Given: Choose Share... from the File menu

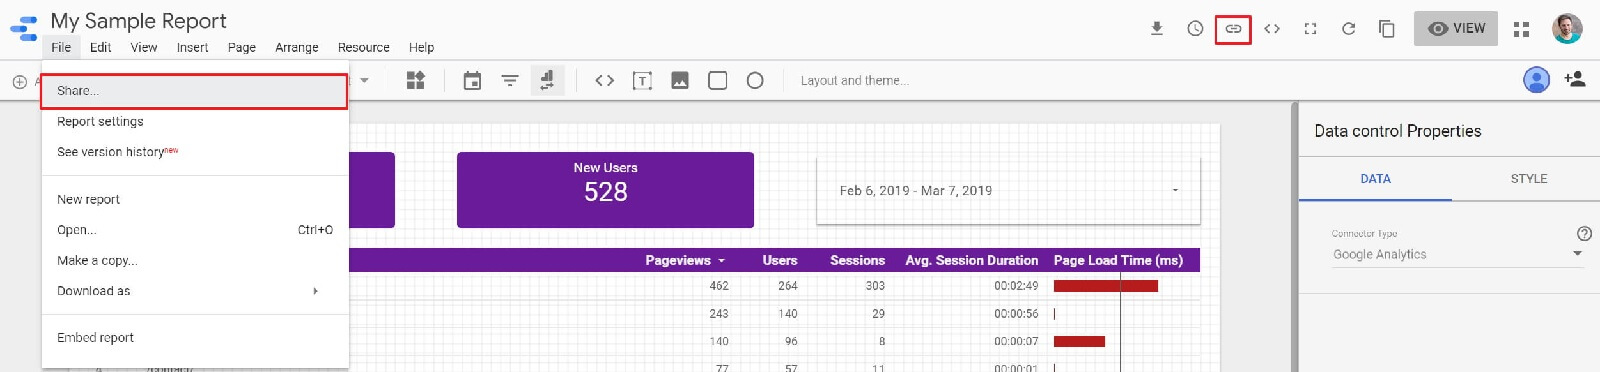Looking at the screenshot, I should (x=194, y=91).
